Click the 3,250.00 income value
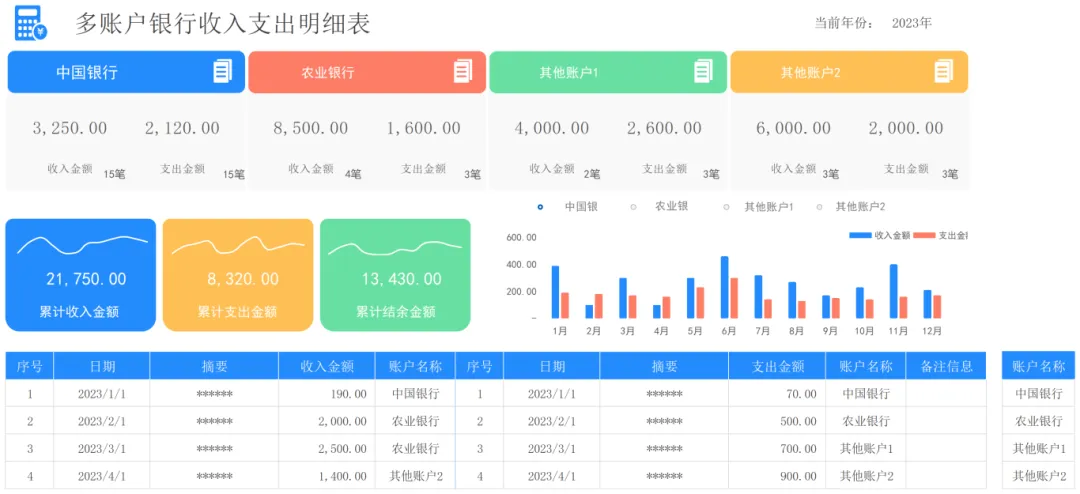The width and height of the screenshot is (1080, 494). coord(70,128)
